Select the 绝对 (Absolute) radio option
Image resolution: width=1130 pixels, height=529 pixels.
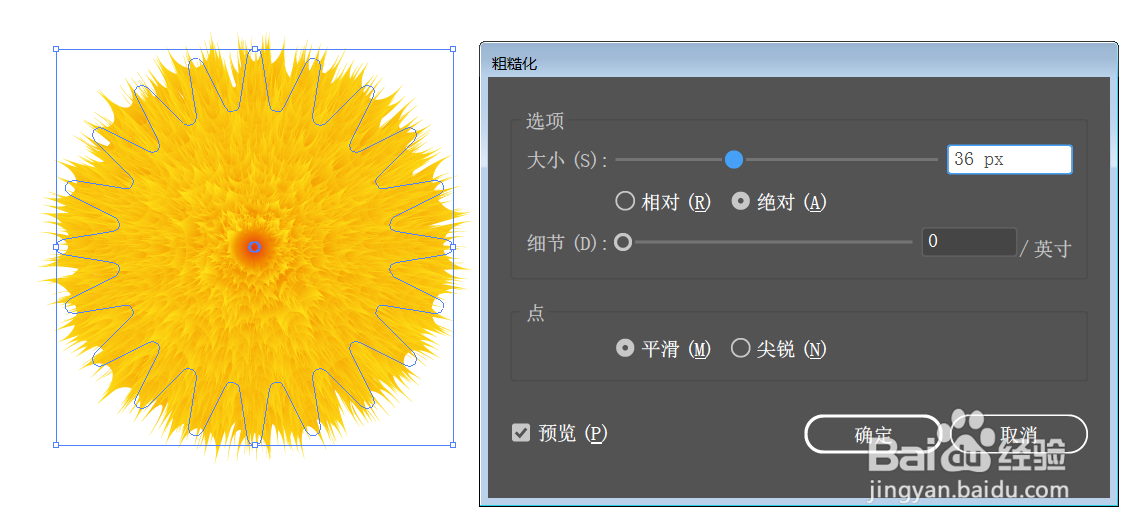click(778, 202)
